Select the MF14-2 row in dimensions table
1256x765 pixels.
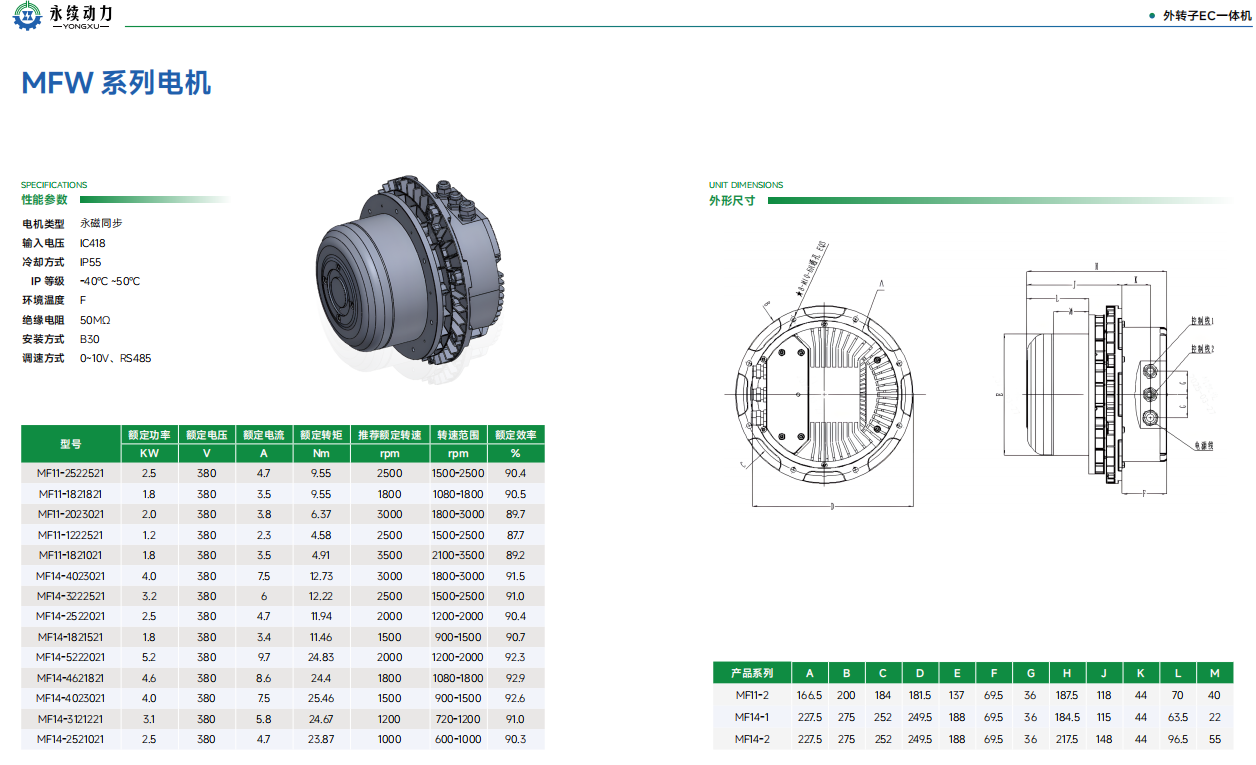point(751,739)
